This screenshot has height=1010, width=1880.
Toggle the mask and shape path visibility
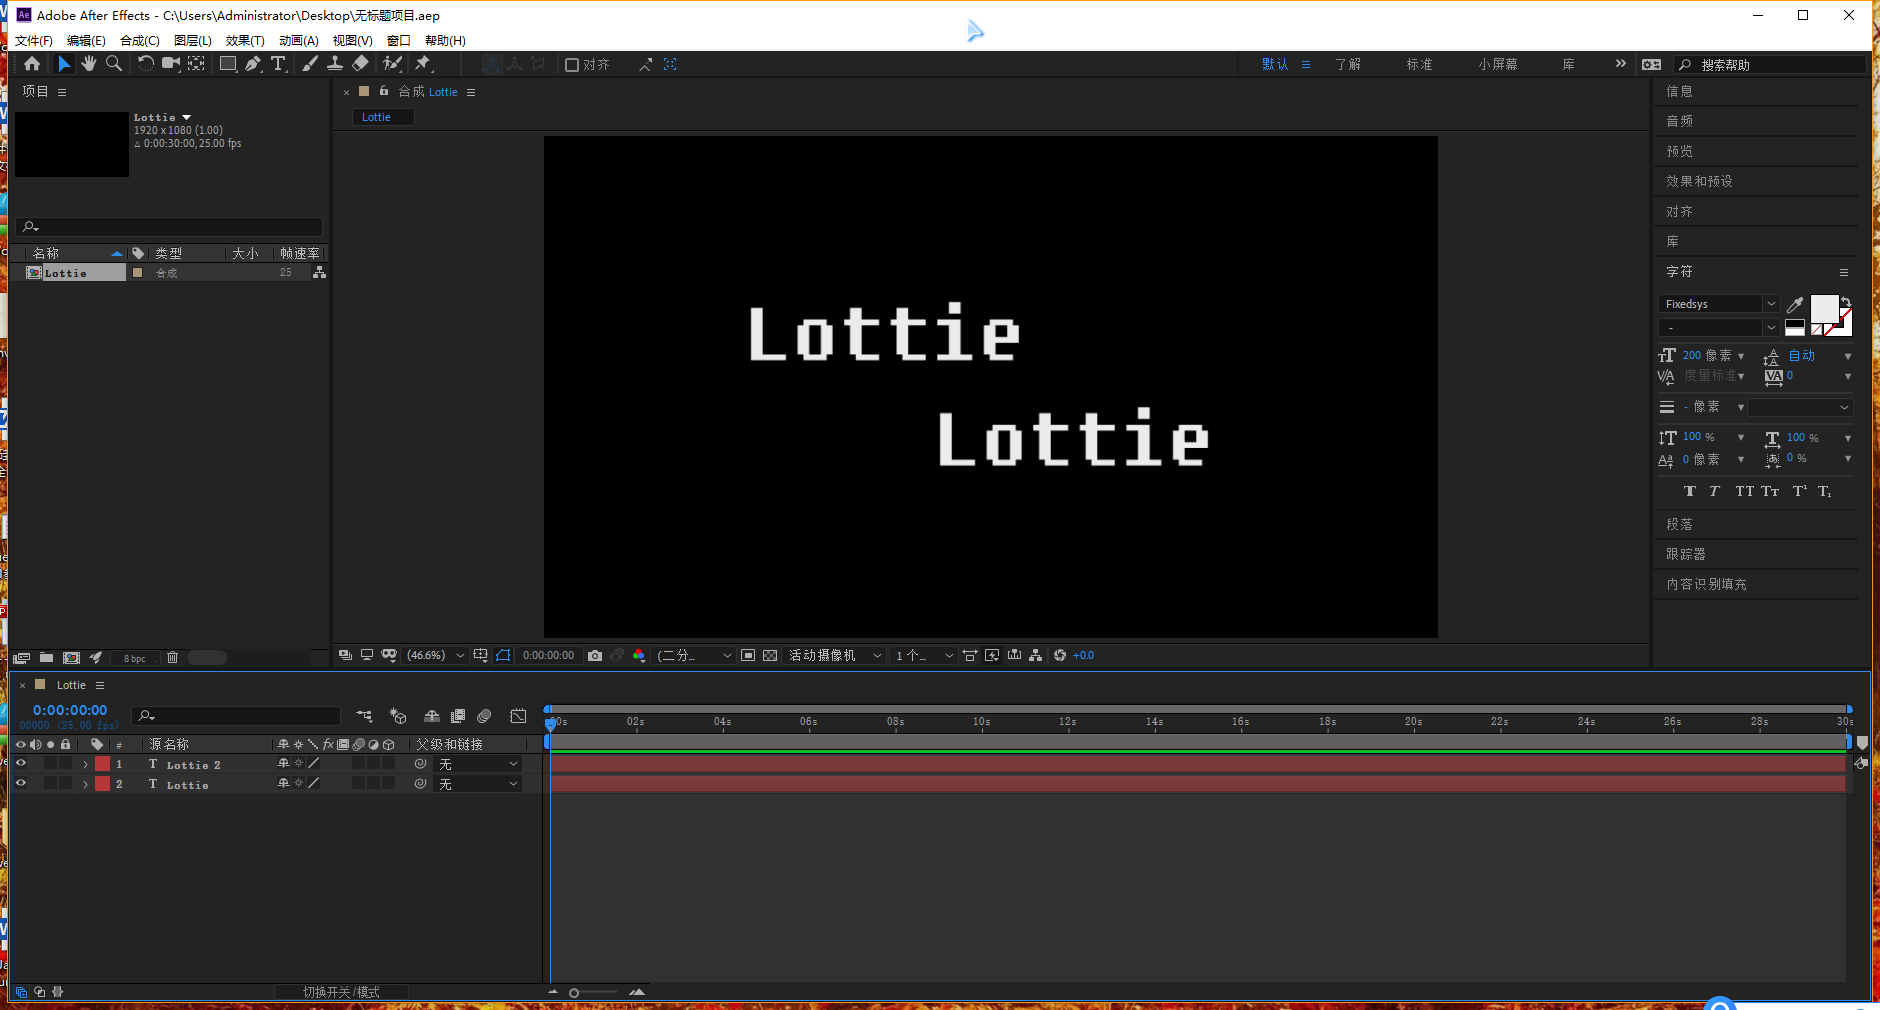[503, 656]
